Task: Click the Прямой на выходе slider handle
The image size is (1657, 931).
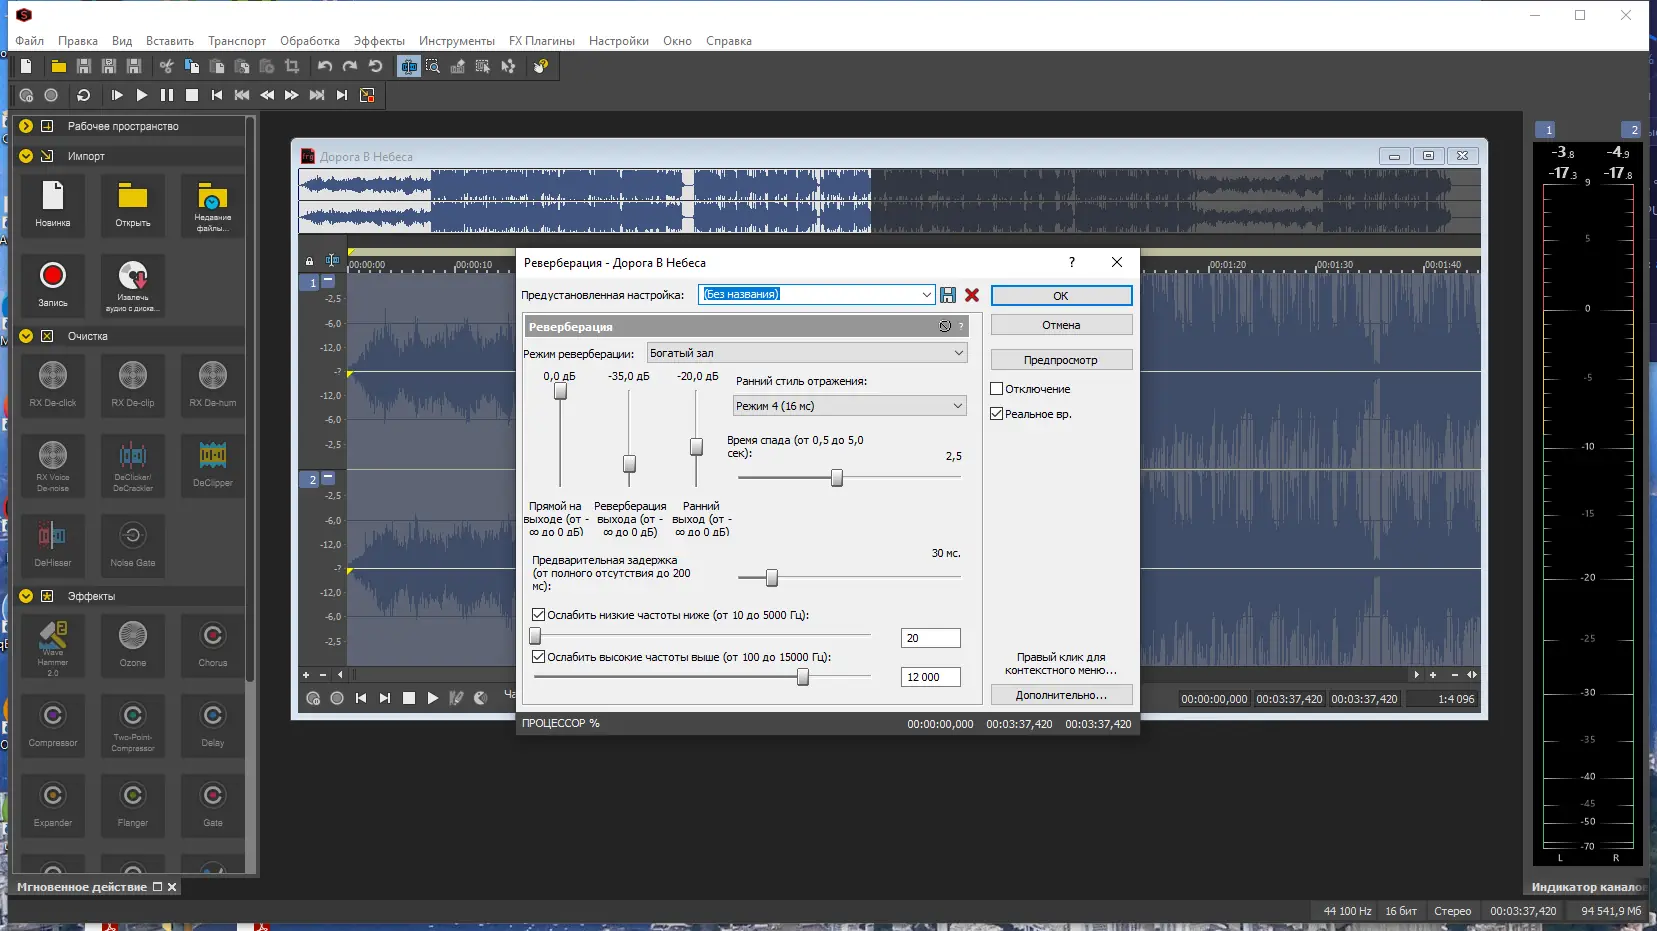Action: click(x=560, y=391)
